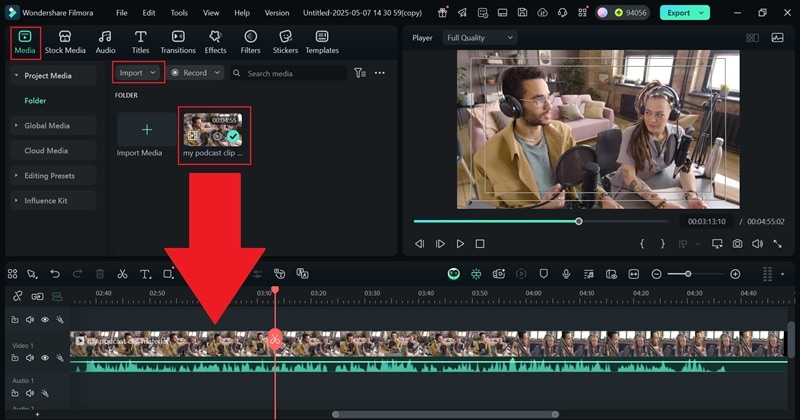Screen dimensions: 800x420
Task: Zoom out the timeline with minus
Action: tap(657, 274)
